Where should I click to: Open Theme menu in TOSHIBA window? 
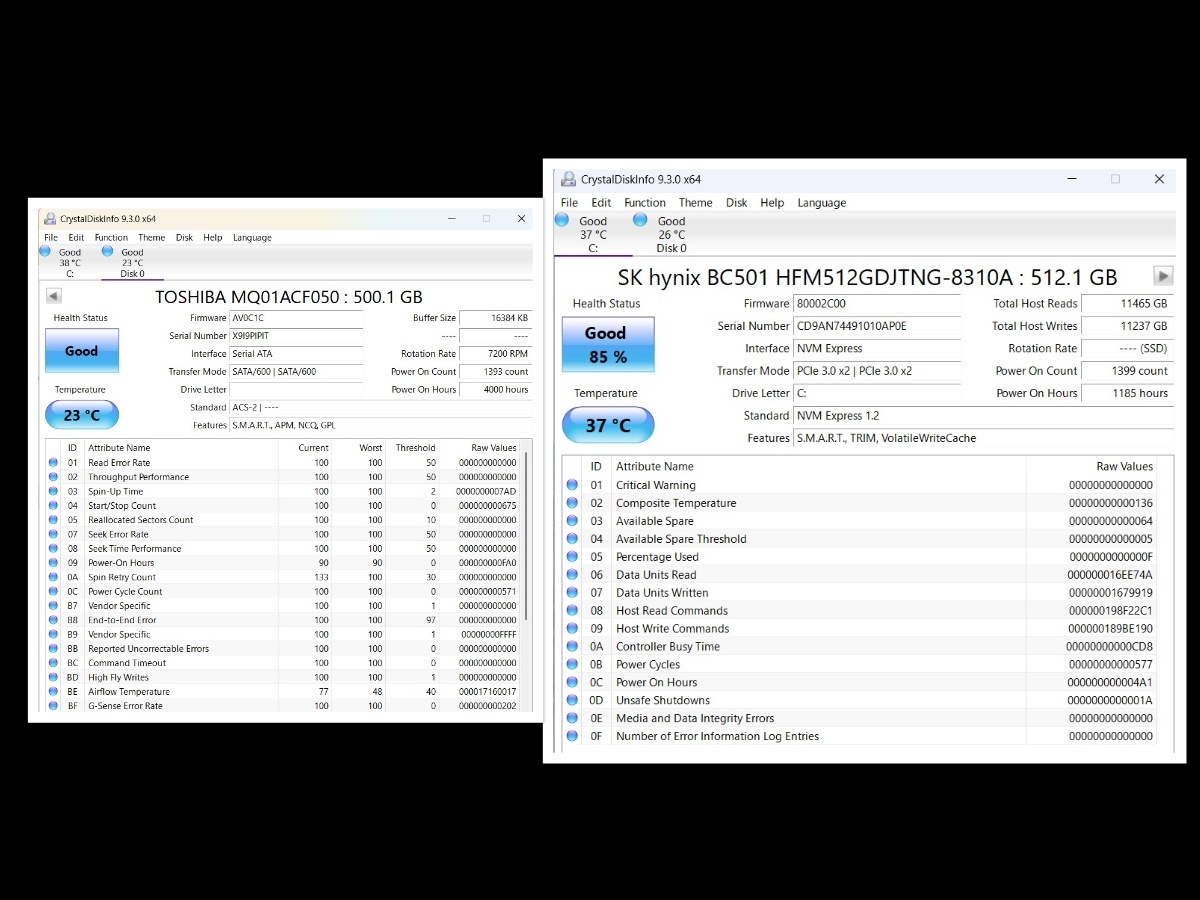tap(151, 238)
